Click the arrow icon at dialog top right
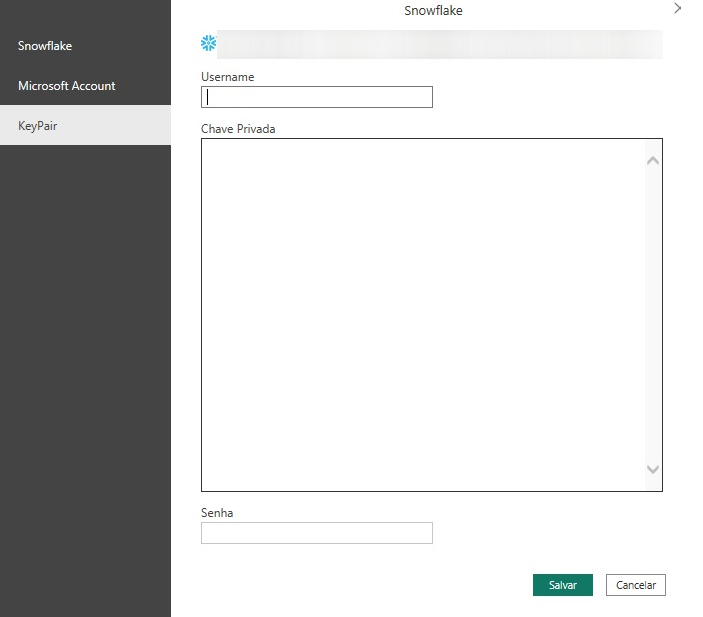This screenshot has height=617, width=703. [x=677, y=8]
